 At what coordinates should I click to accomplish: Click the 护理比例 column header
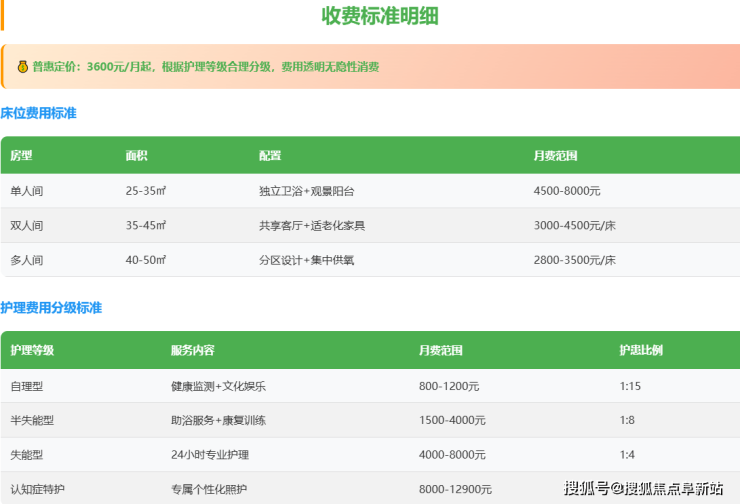[641, 351]
